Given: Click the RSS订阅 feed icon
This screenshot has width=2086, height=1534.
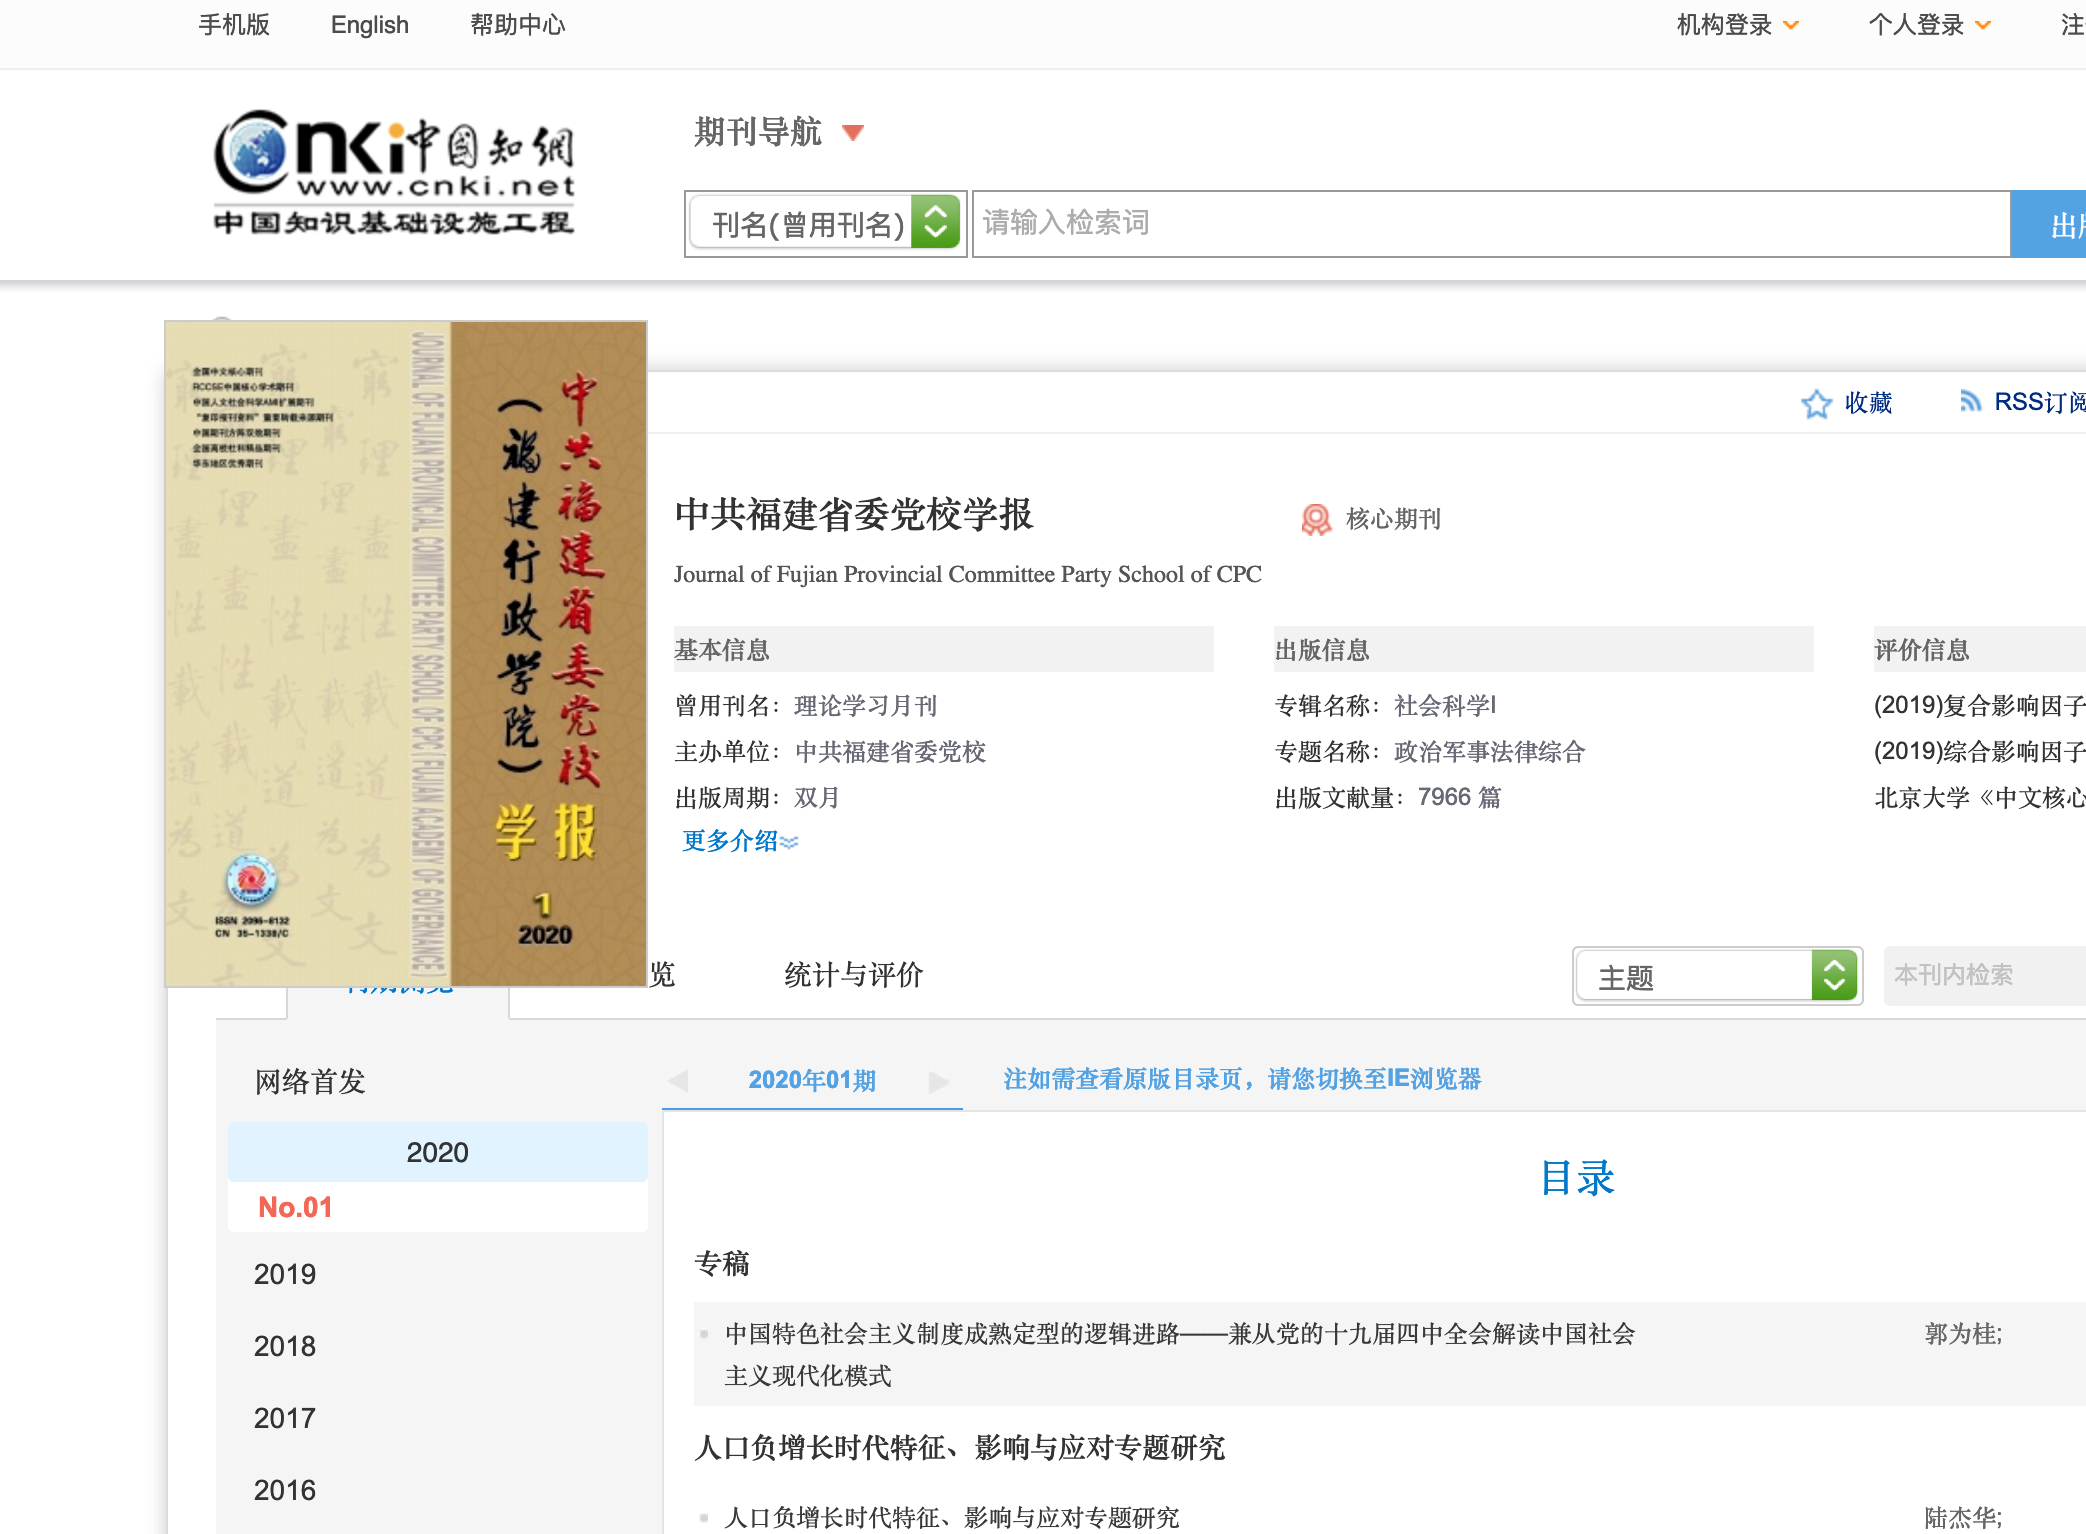Looking at the screenshot, I should coord(1970,401).
